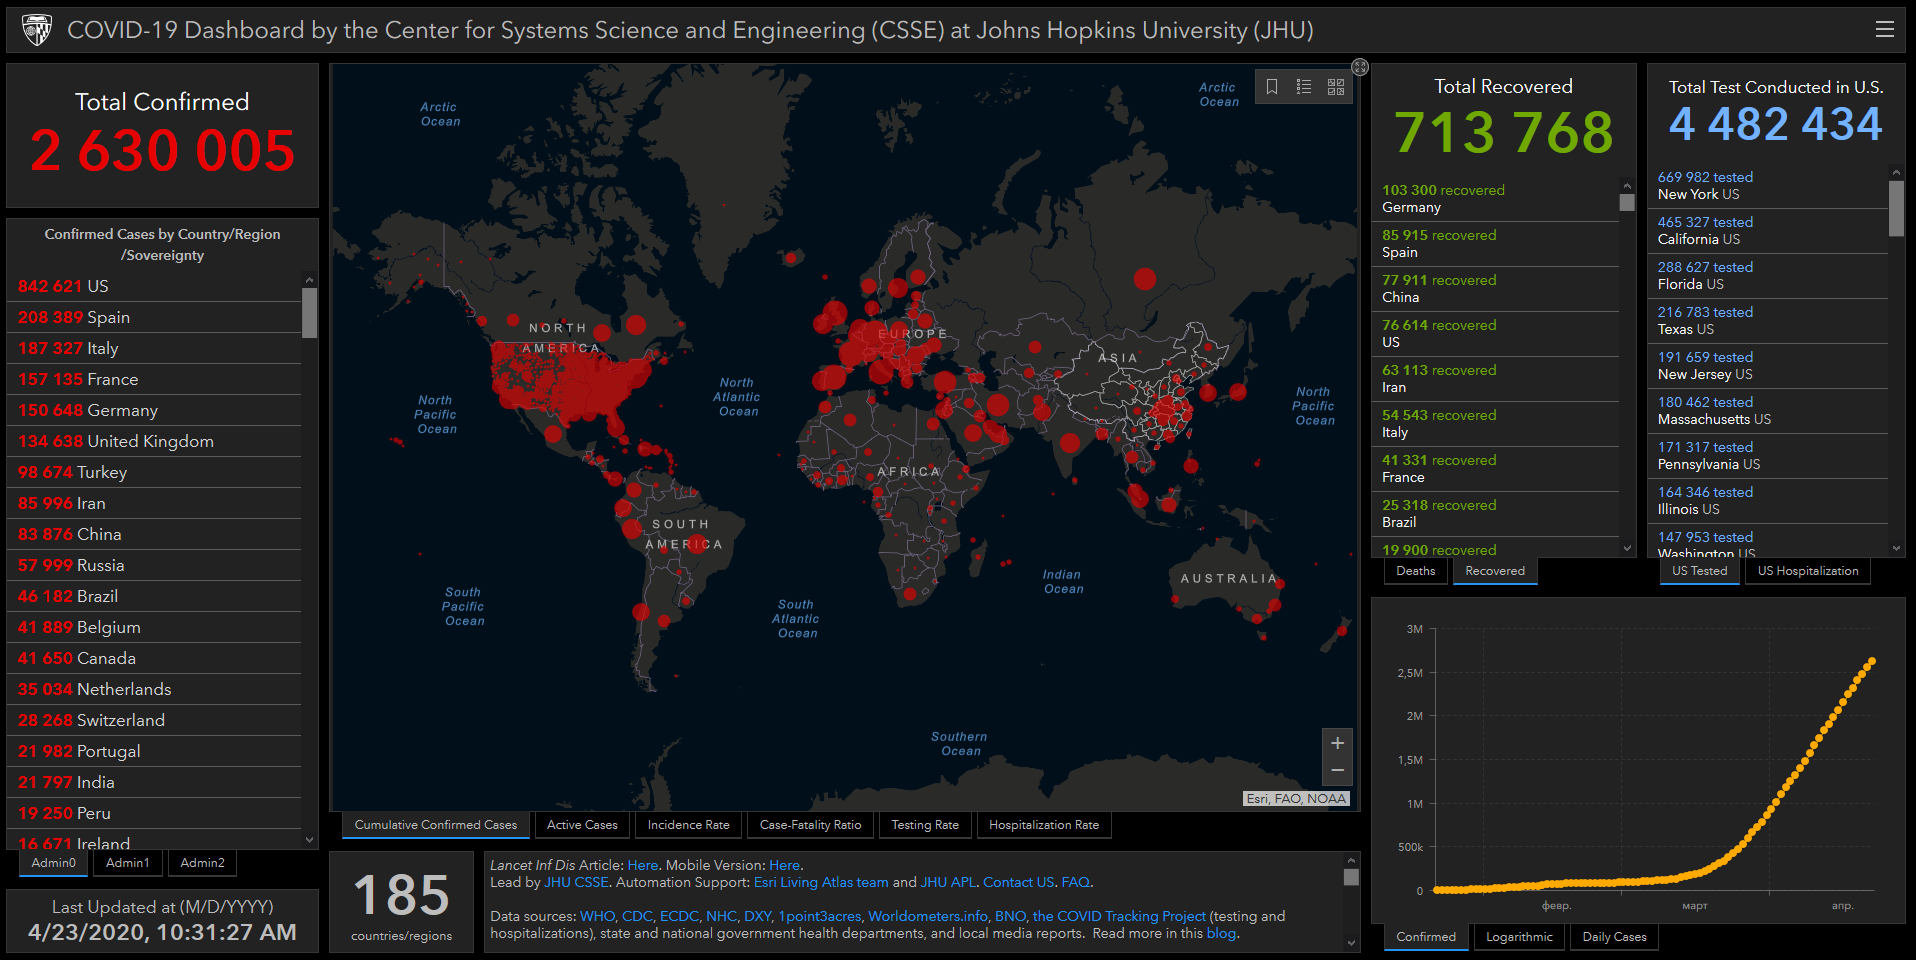Zoom in on the map
The image size is (1916, 960).
pos(1337,743)
